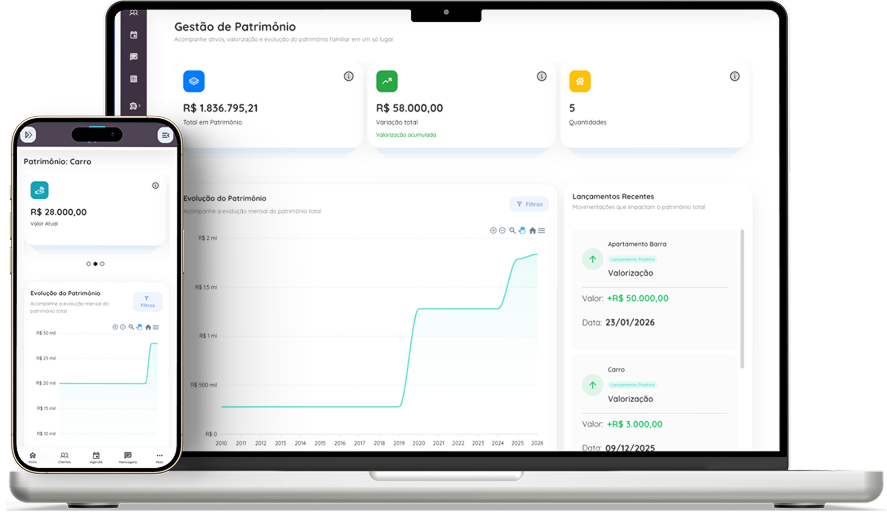Viewport: 887px width, 519px height.
Task: Click Lançamento Positivo badge under Carro
Action: [632, 385]
